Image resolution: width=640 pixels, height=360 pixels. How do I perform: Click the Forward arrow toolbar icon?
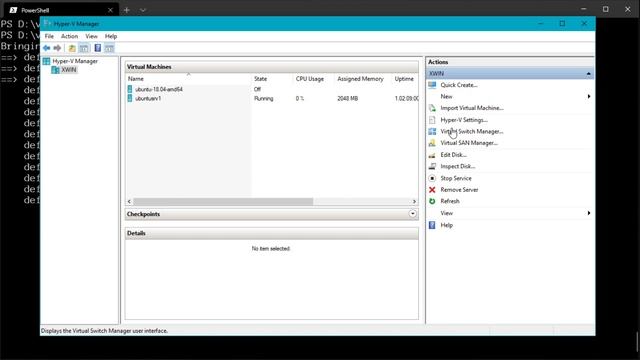click(57, 48)
